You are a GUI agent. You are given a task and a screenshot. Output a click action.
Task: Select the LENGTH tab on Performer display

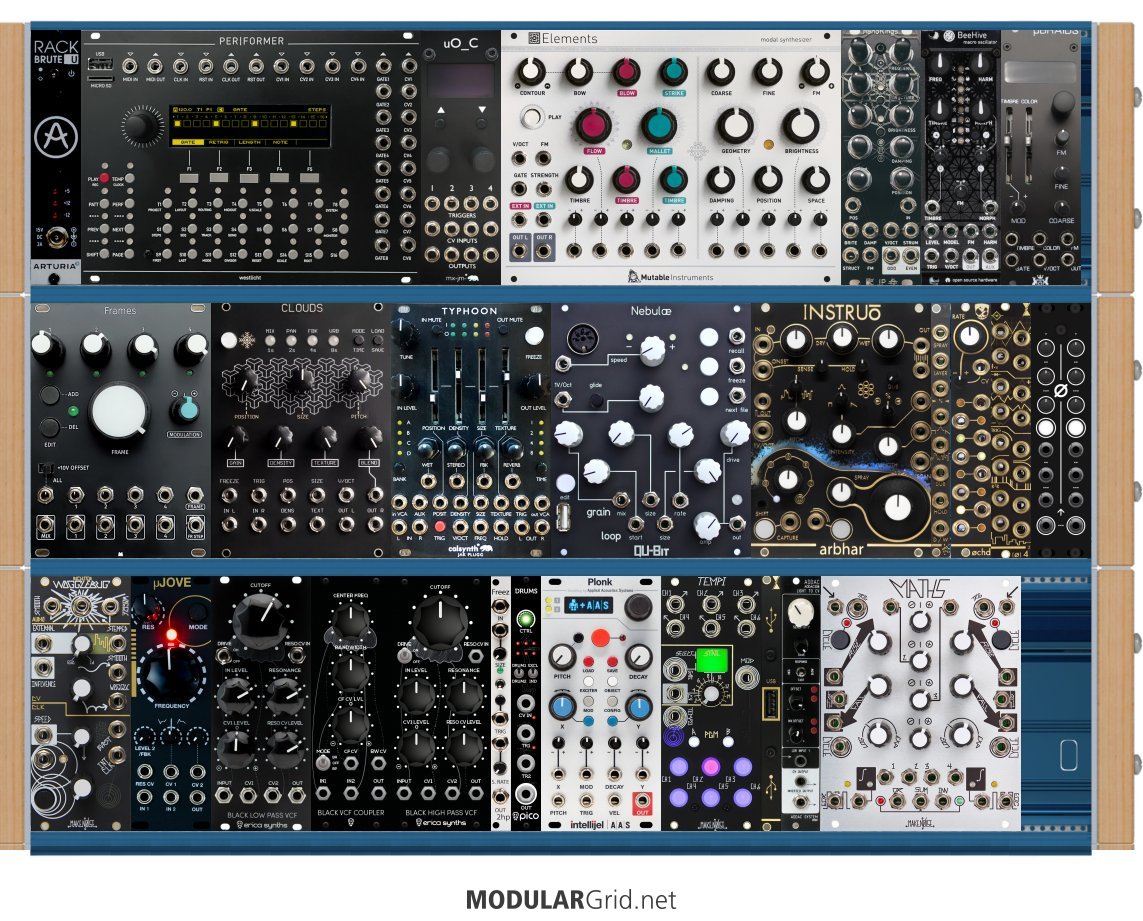249,142
